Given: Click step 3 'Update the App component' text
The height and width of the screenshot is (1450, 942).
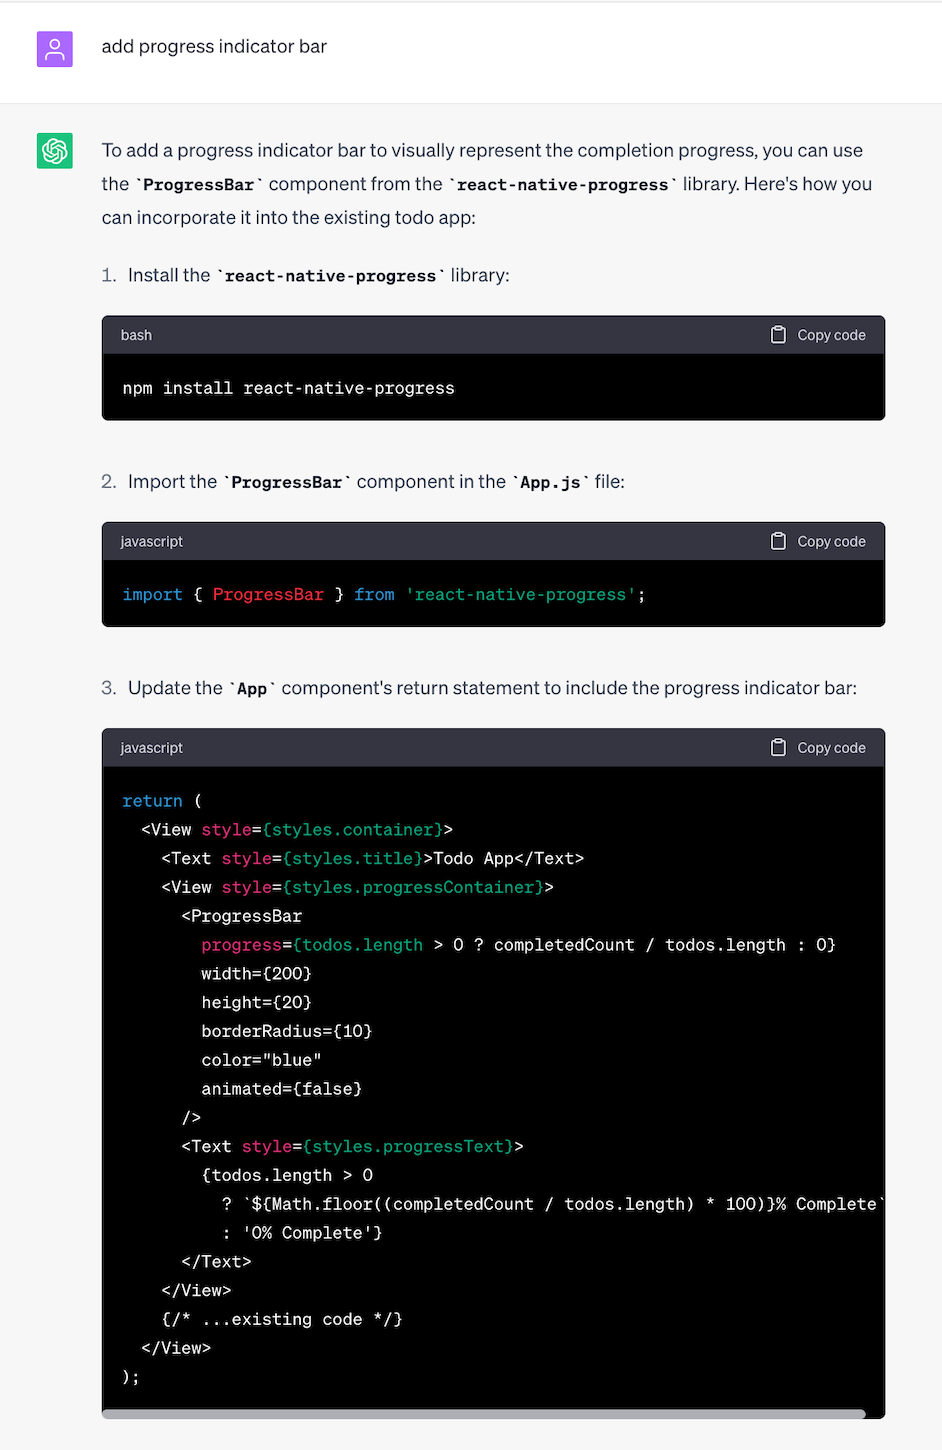Looking at the screenshot, I should [x=492, y=688].
